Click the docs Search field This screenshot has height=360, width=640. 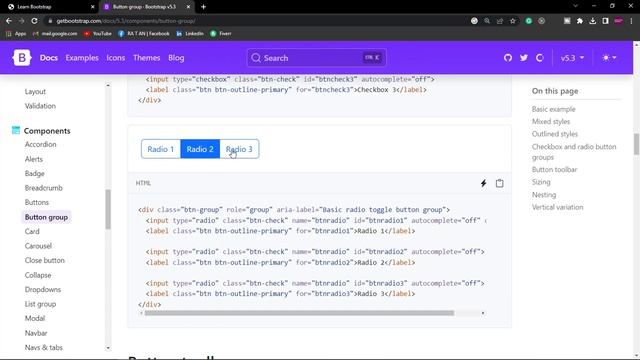(x=316, y=58)
